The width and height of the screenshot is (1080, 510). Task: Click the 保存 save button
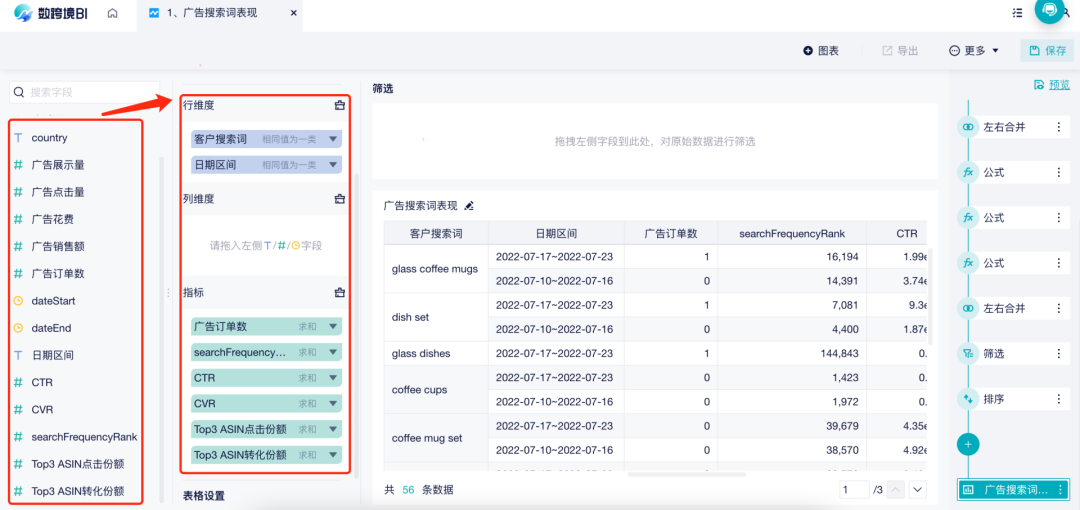coord(1047,50)
